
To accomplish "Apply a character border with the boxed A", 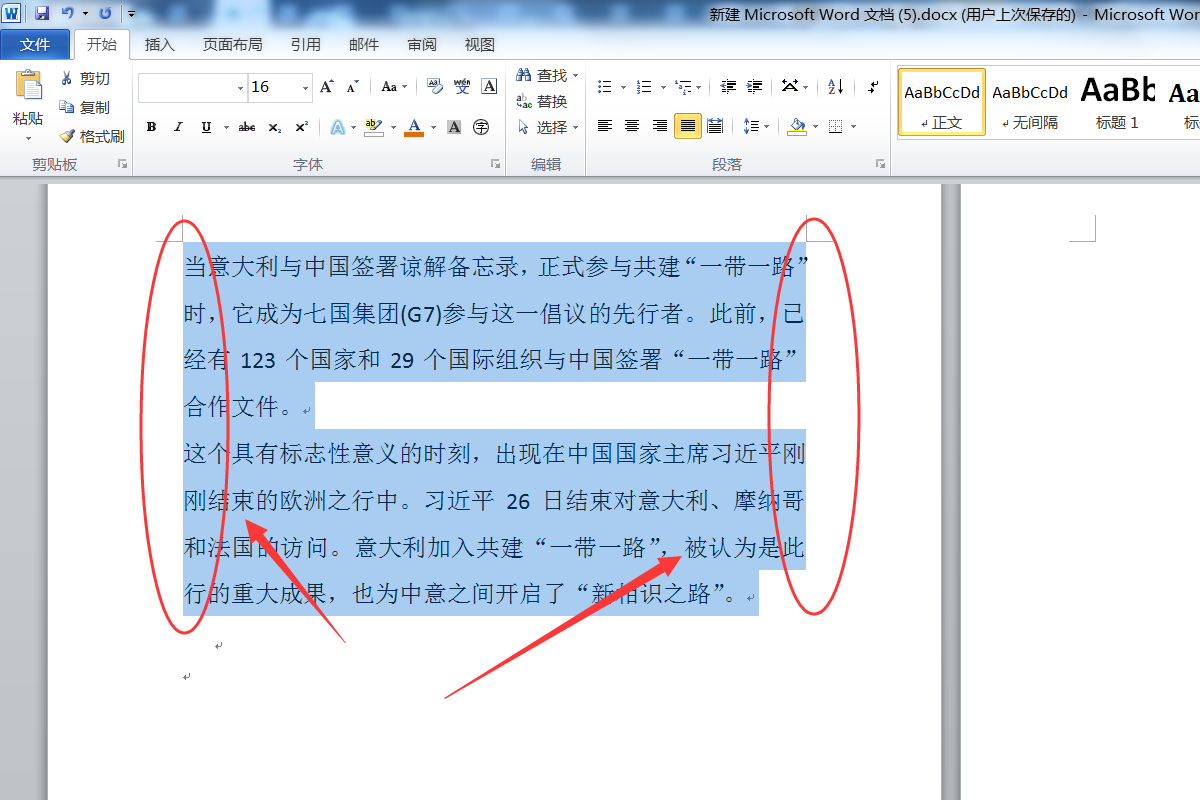I will pyautogui.click(x=489, y=87).
